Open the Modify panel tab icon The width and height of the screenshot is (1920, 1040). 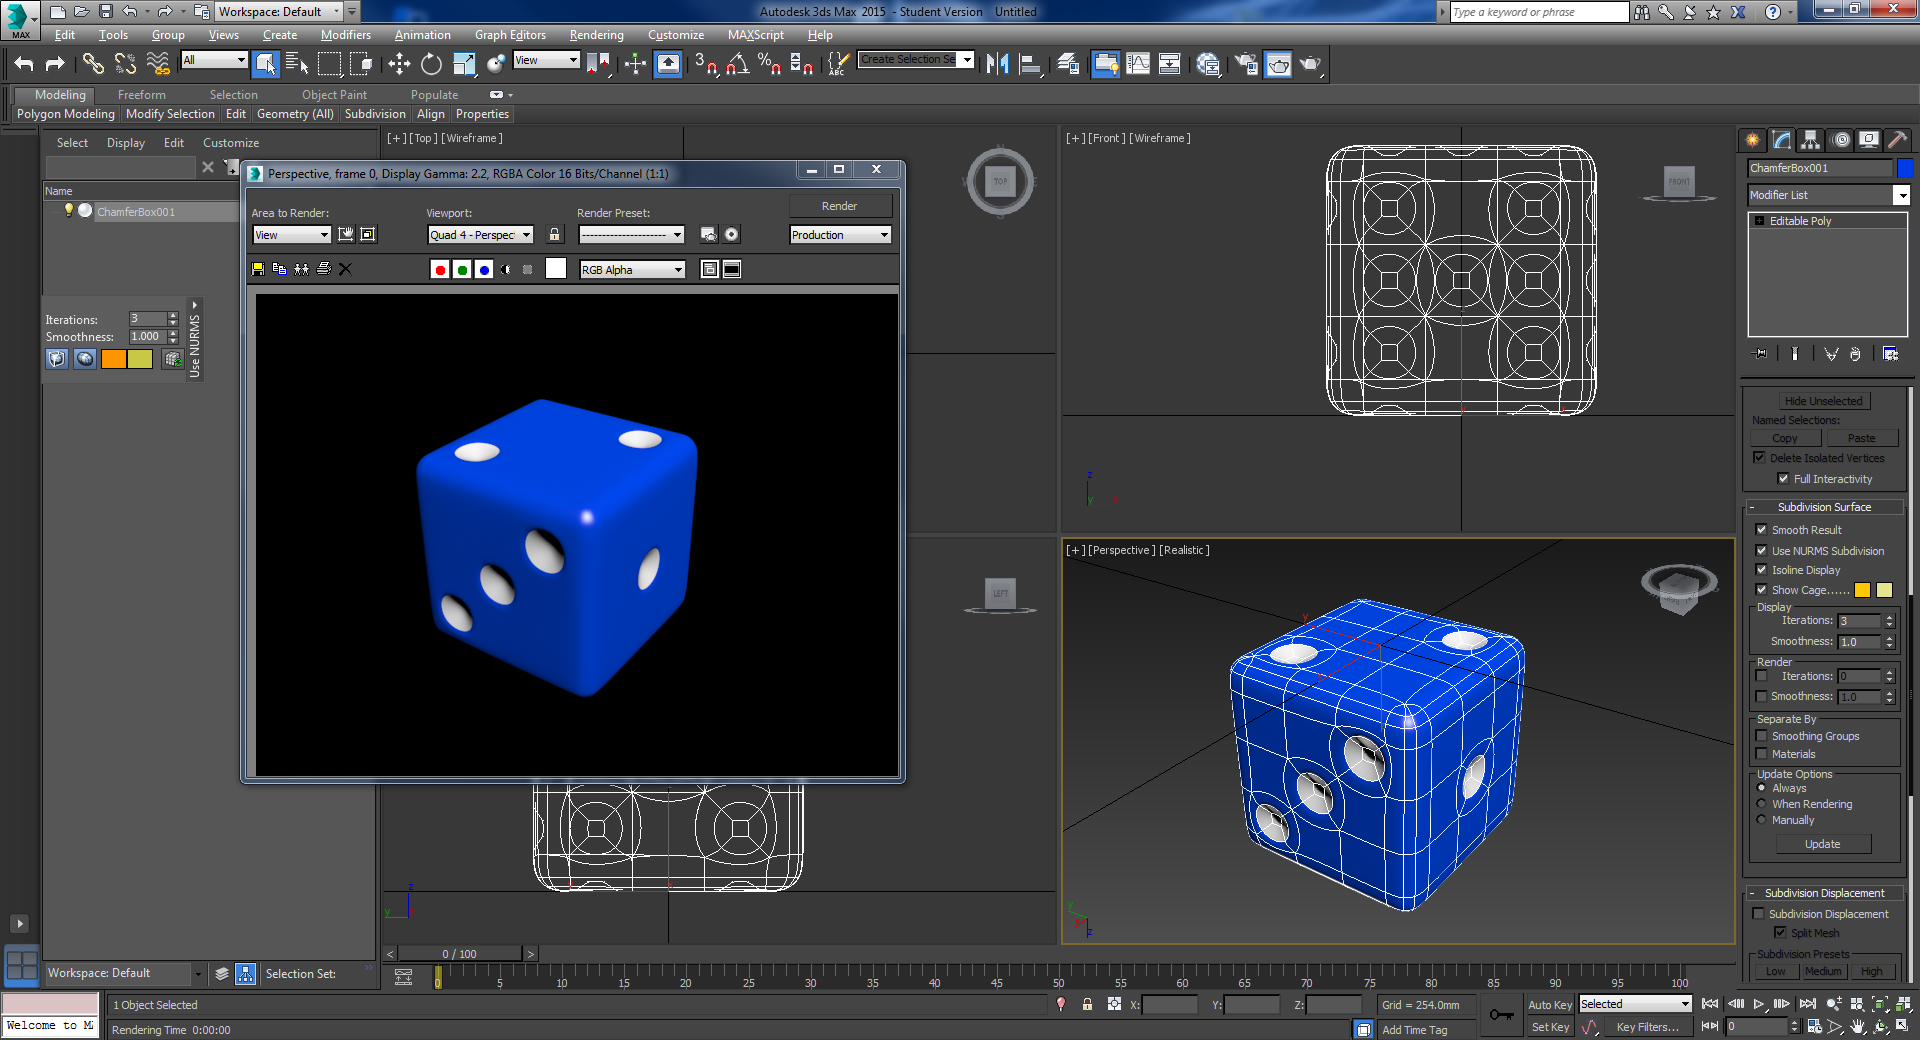point(1781,140)
